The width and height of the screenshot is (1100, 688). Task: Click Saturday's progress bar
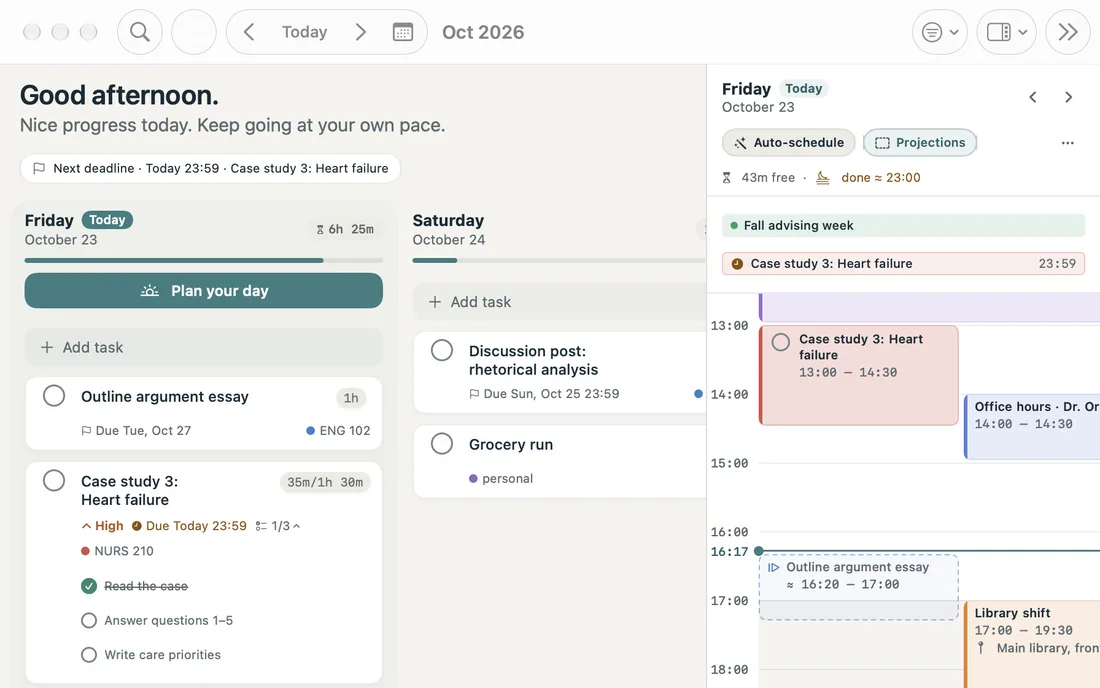pyautogui.click(x=559, y=260)
